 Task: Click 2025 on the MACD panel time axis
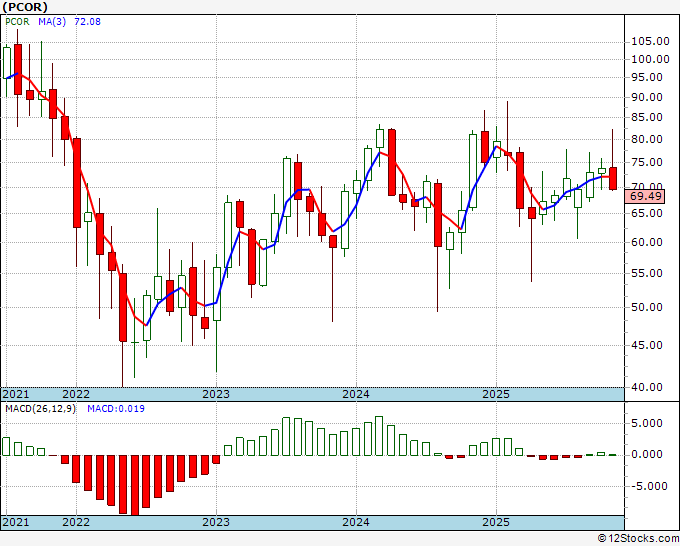(x=496, y=522)
